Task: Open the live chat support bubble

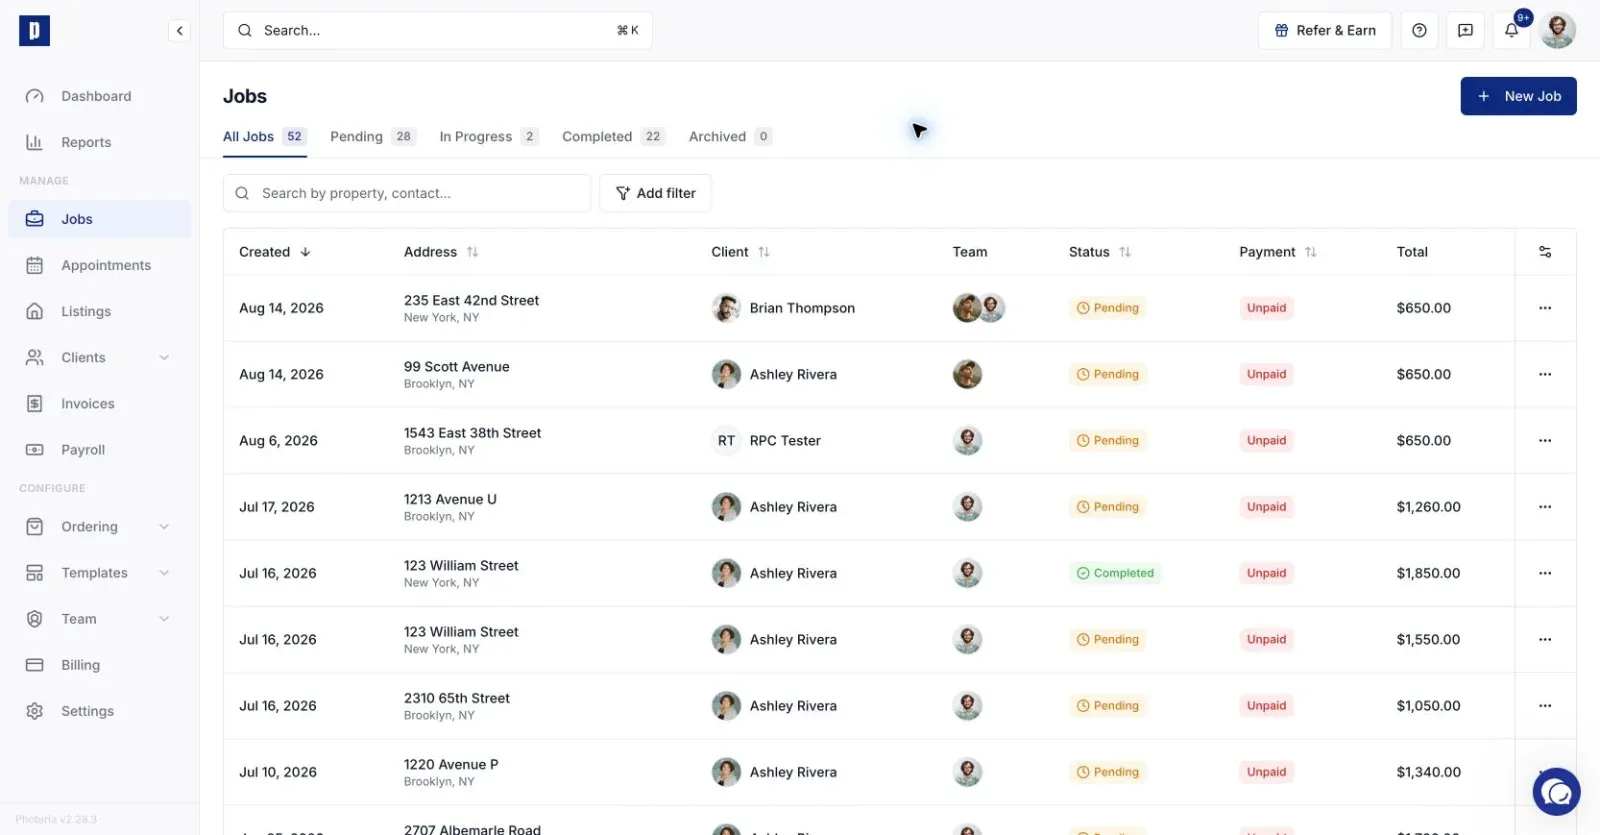Action: pos(1556,792)
